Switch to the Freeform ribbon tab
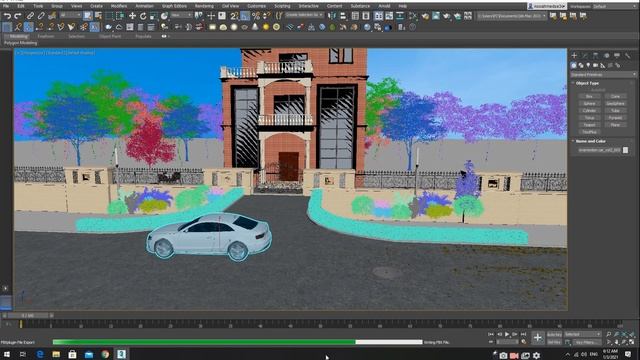Image resolution: width=640 pixels, height=360 pixels. pos(46,36)
